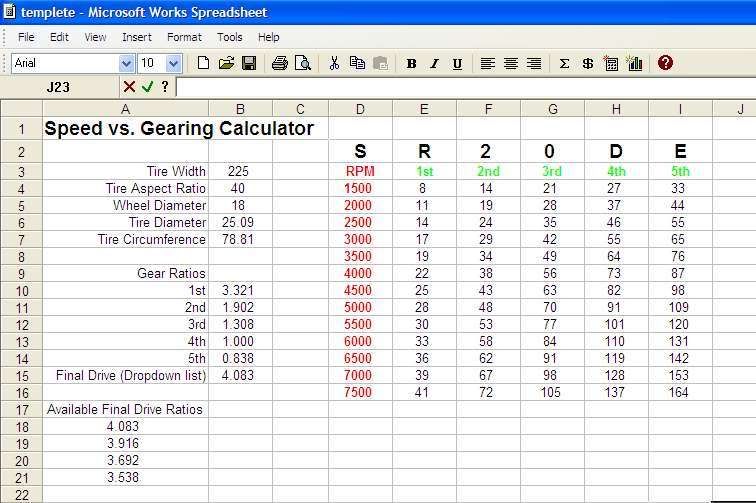756x503 pixels.
Task: Select the final drive ratio 3.916 cell
Action: click(125, 443)
